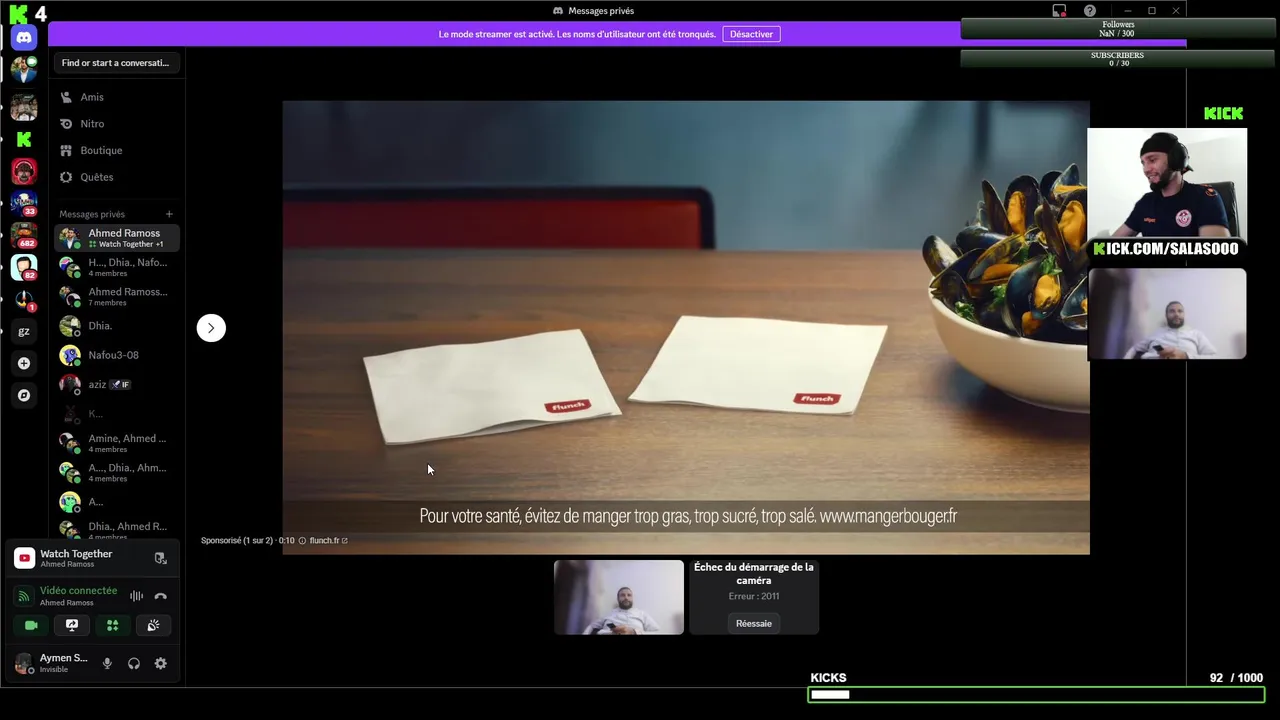Image resolution: width=1280 pixels, height=720 pixels.
Task: Open faded K... direct message
Action: pos(117,414)
